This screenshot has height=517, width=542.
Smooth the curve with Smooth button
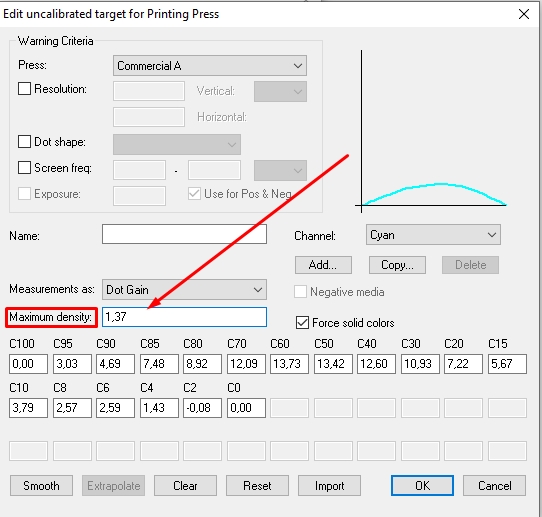(x=41, y=486)
